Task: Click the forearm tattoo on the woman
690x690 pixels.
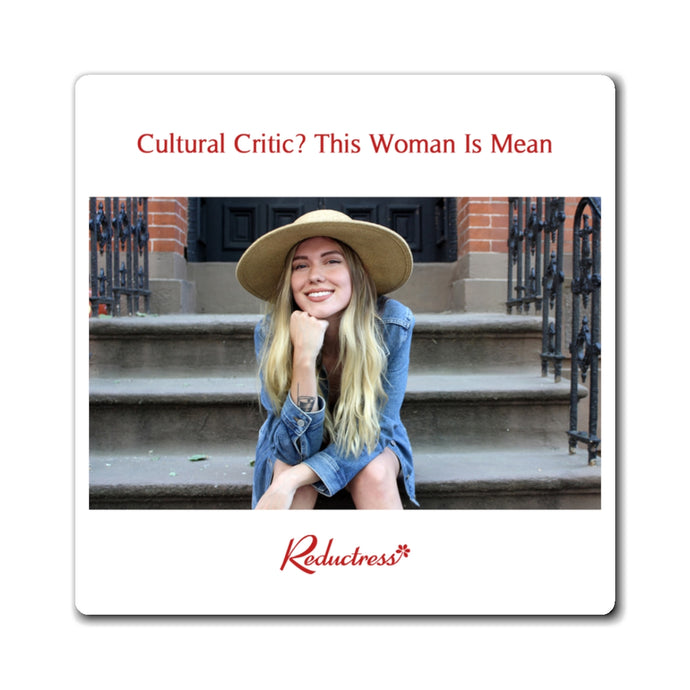Action: point(306,400)
